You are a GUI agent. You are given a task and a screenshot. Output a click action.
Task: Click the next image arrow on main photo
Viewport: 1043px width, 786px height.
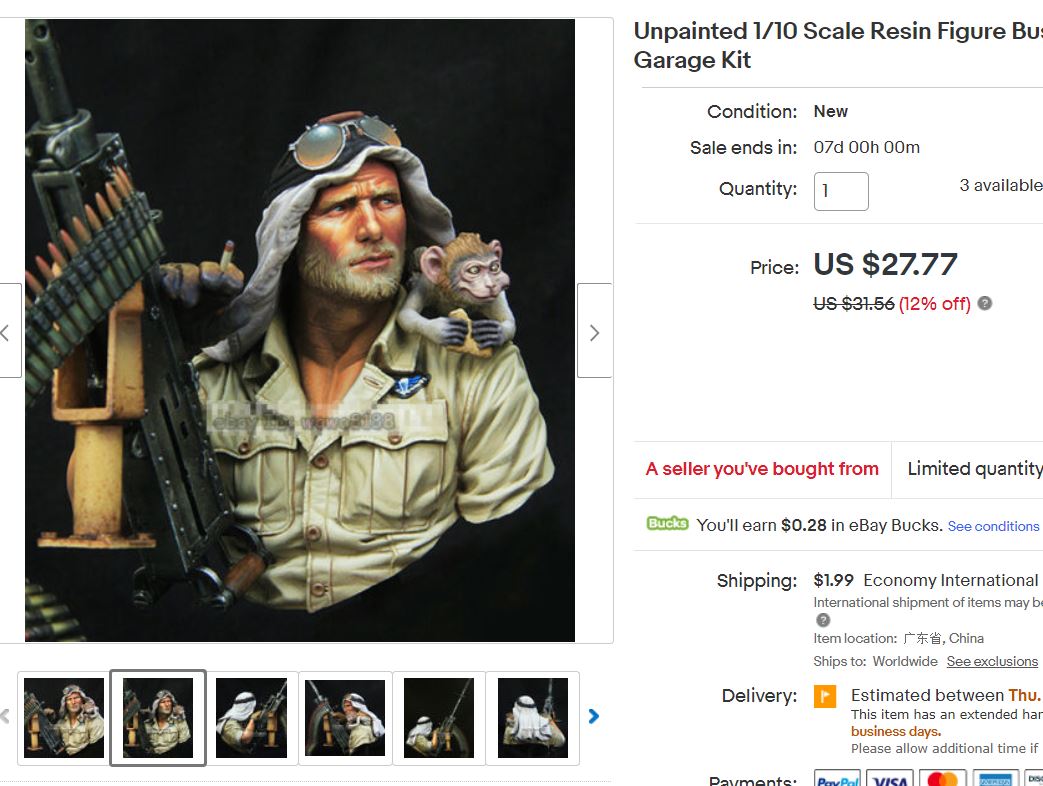coord(594,331)
